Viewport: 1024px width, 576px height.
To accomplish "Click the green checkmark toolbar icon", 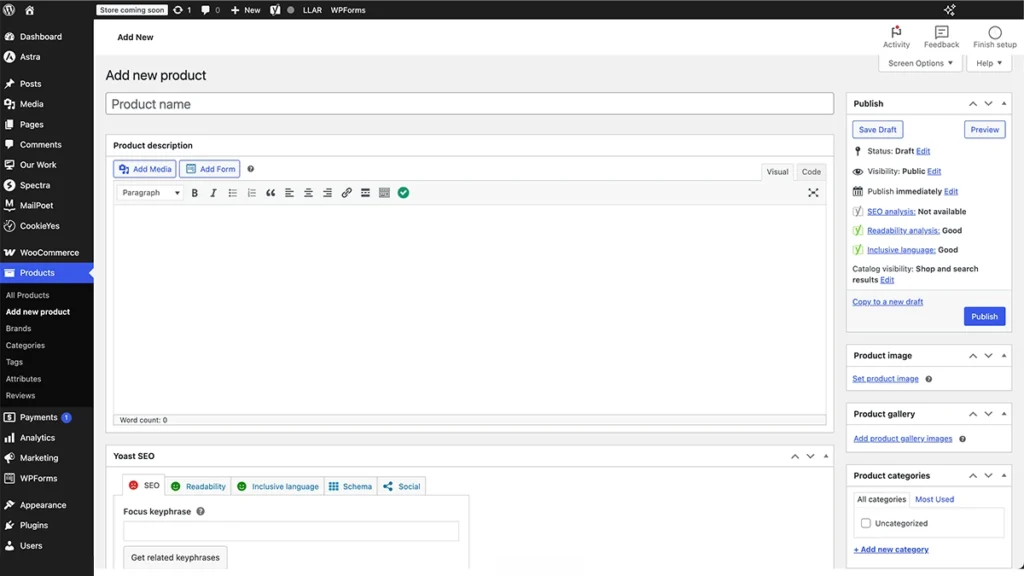I will 404,193.
